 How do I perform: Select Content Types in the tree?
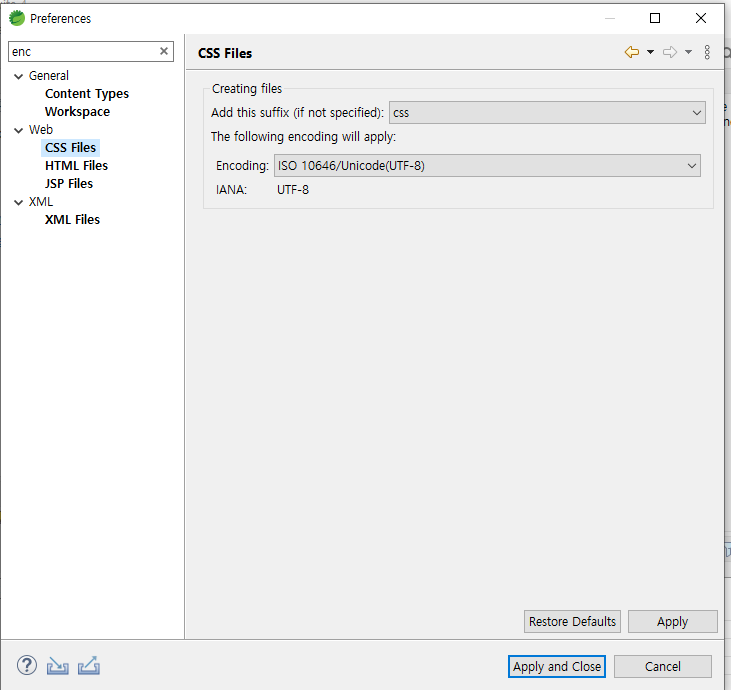(x=87, y=94)
